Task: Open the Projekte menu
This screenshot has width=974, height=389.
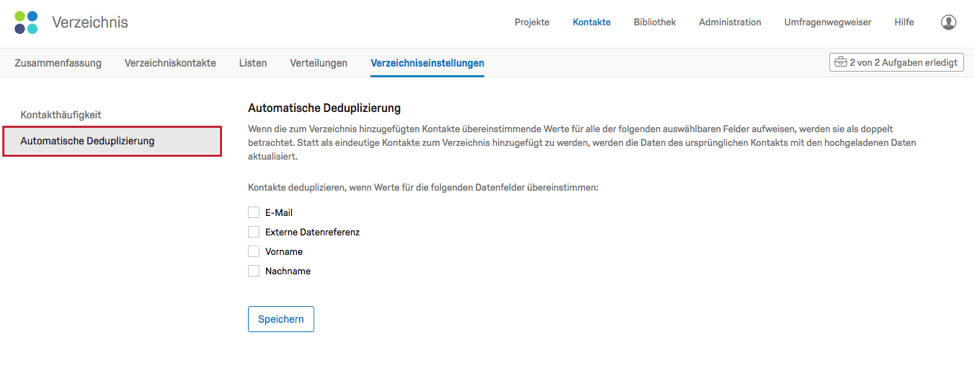Action: [532, 22]
